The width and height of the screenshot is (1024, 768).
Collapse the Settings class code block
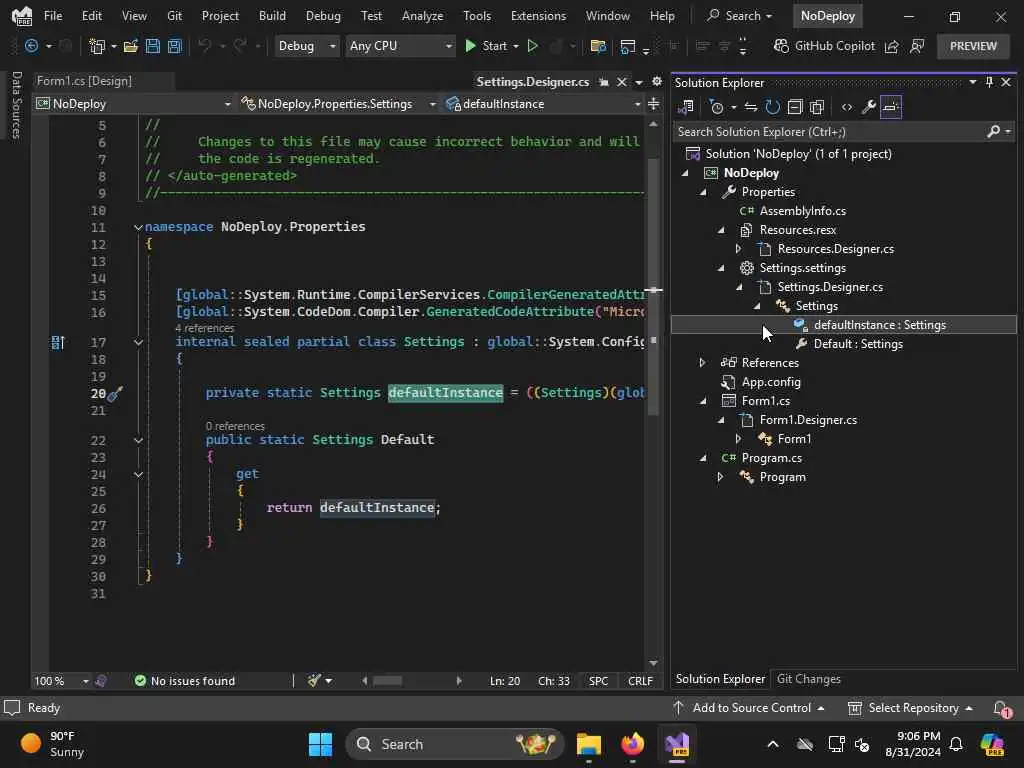(138, 342)
